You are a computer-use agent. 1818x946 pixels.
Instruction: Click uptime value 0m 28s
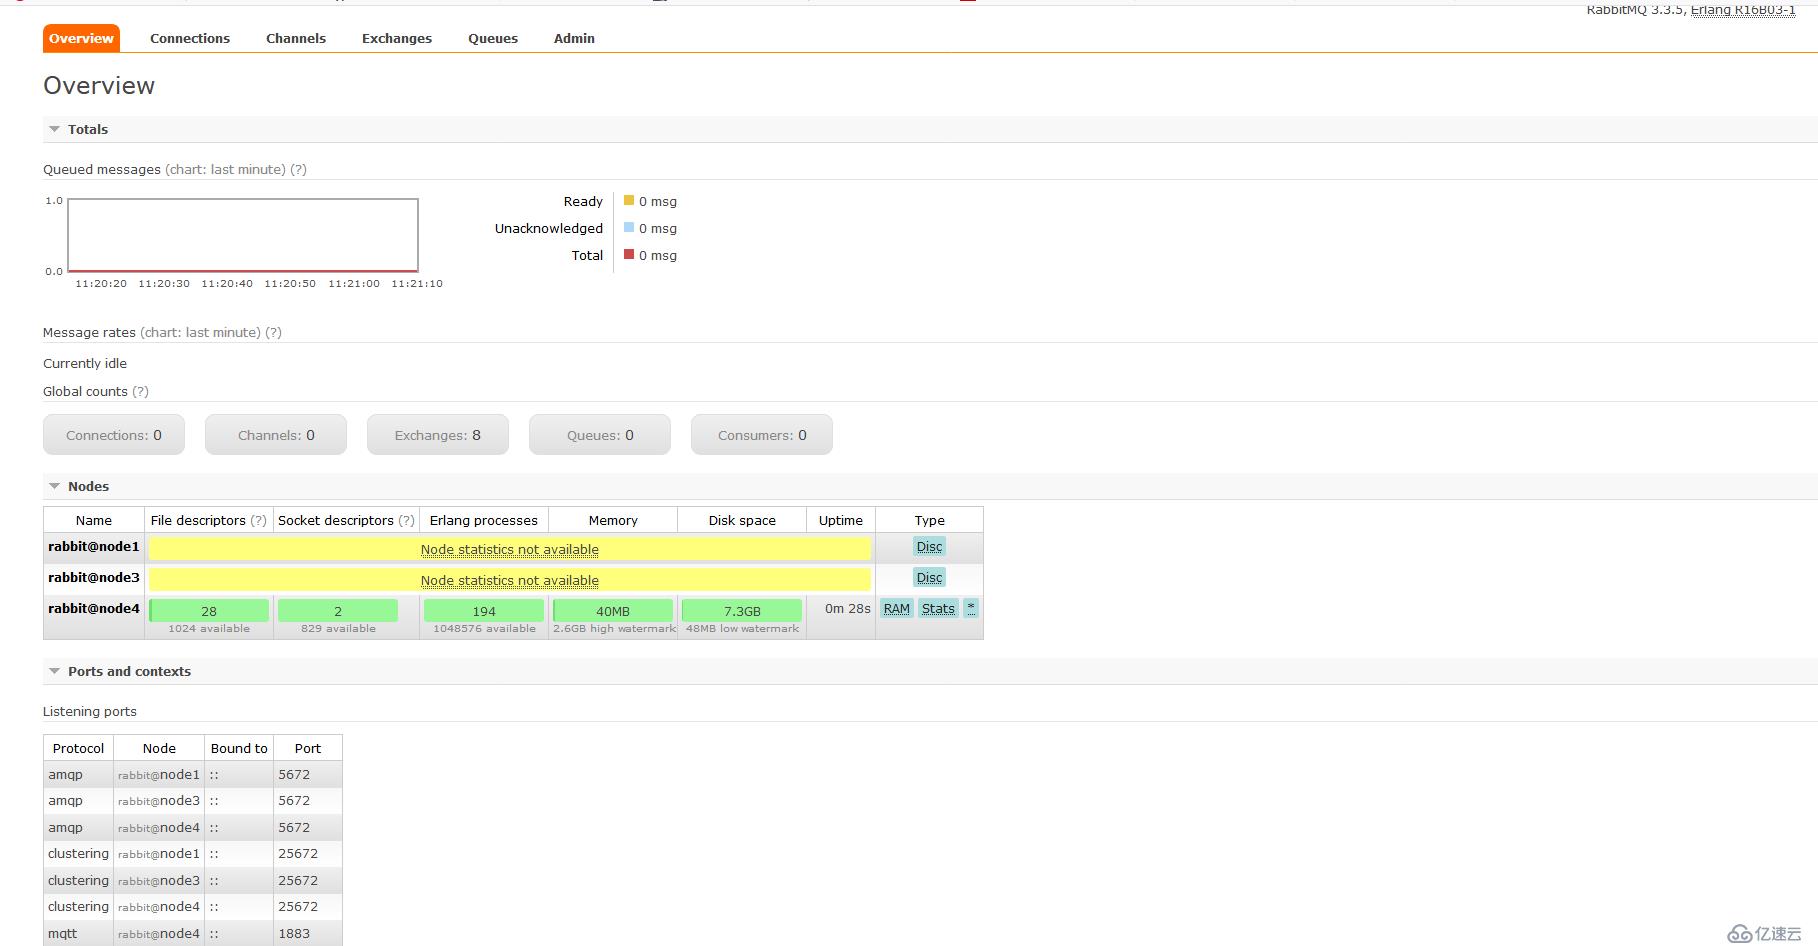(848, 608)
